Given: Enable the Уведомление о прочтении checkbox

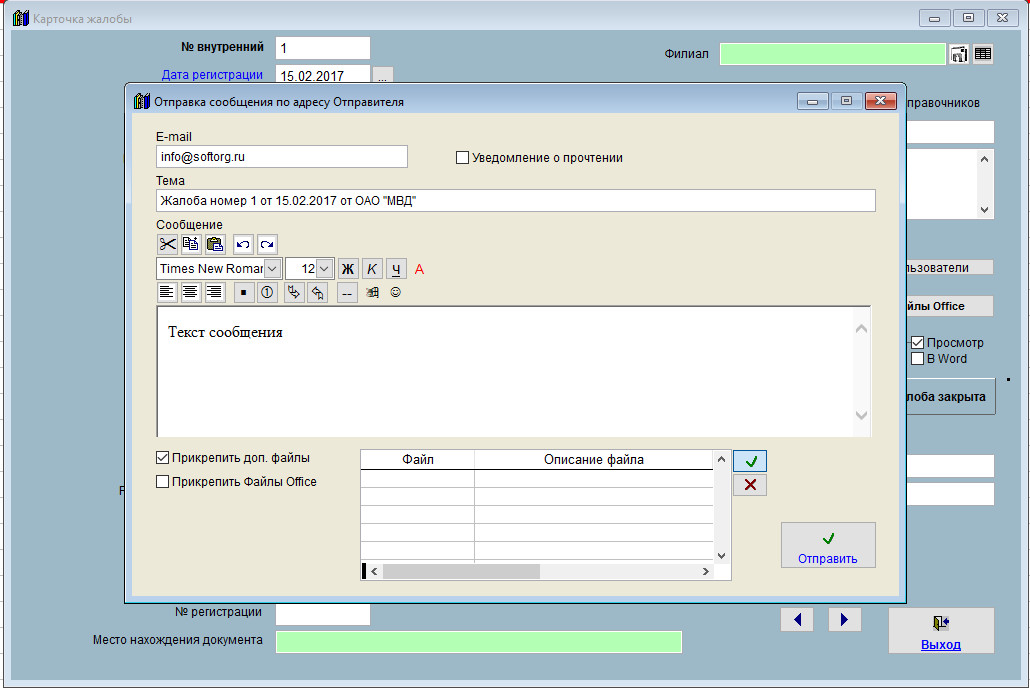Looking at the screenshot, I should [x=462, y=157].
